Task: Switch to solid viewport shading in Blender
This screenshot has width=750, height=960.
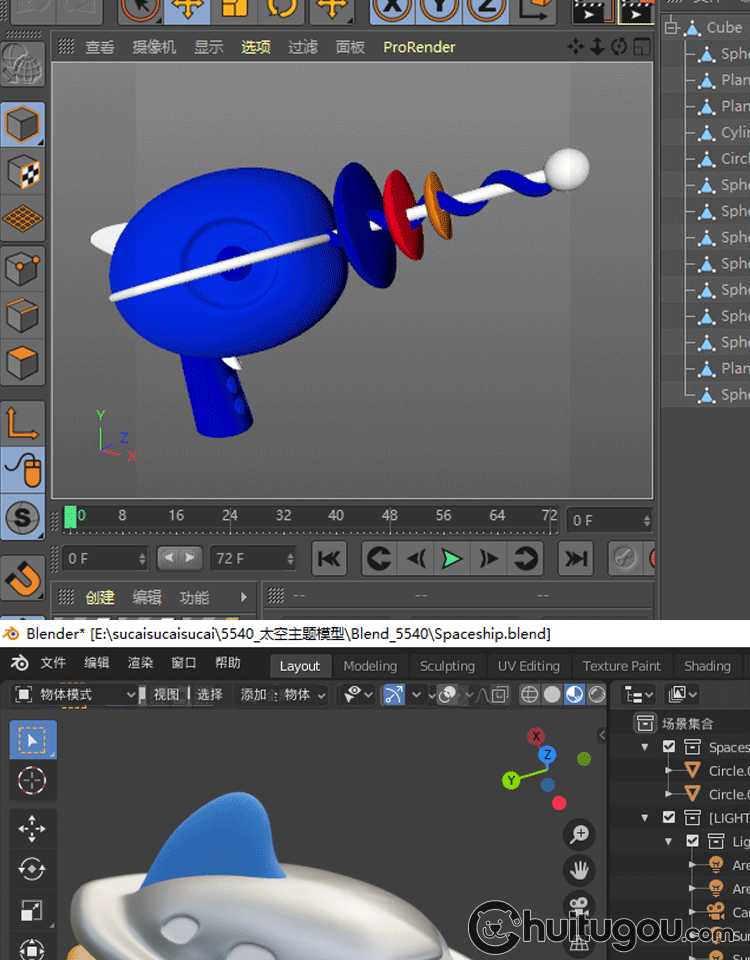Action: pyautogui.click(x=552, y=695)
